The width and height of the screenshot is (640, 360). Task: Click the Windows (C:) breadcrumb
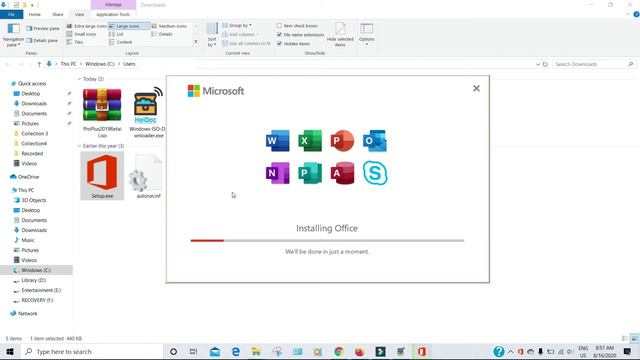[x=100, y=64]
